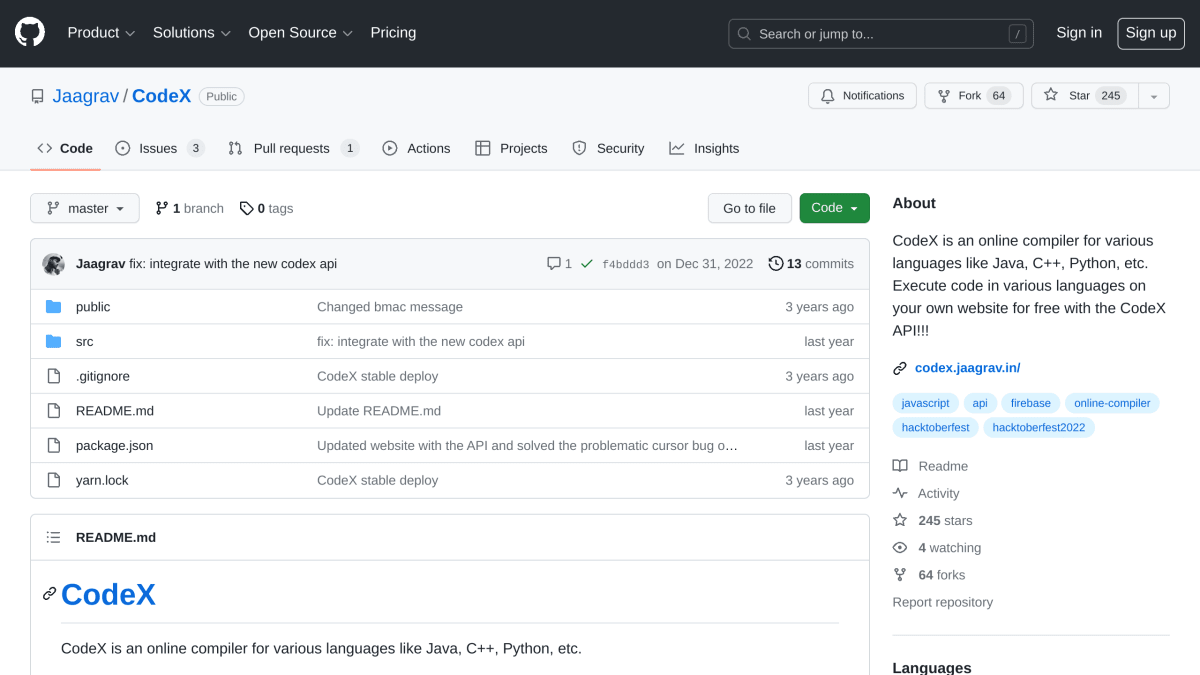This screenshot has width=1200, height=675.
Task: Expand the Solutions menu
Action: tap(192, 33)
